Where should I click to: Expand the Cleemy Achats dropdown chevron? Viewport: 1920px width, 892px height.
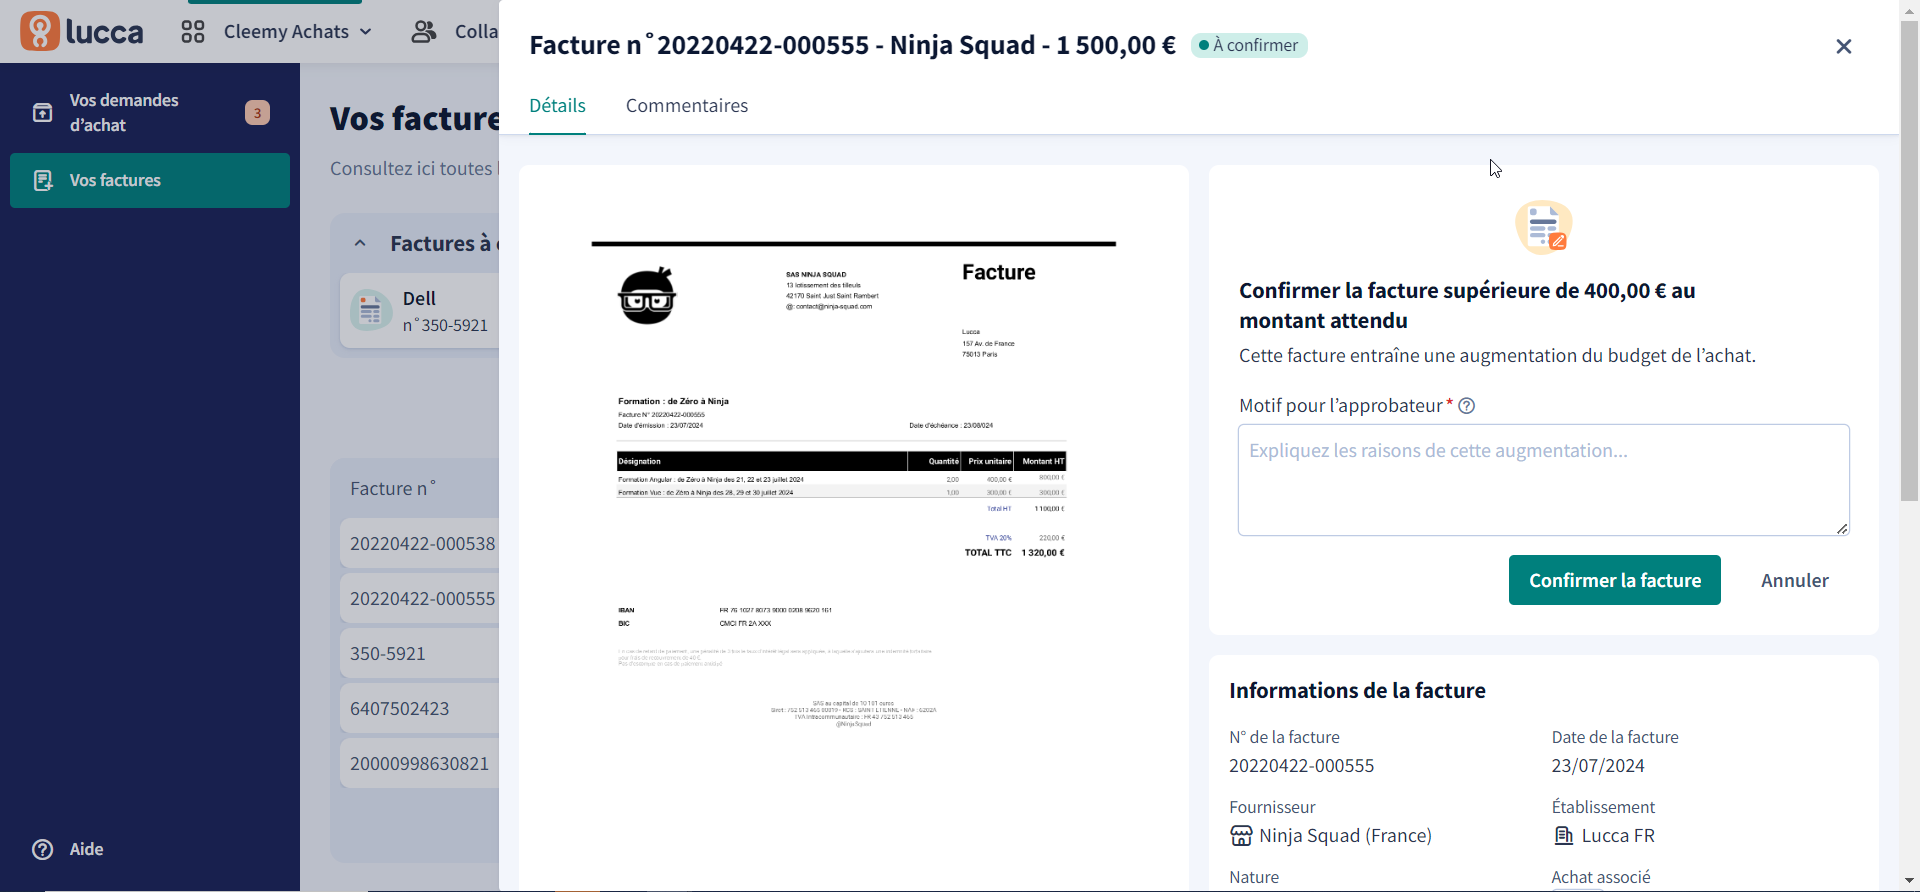[366, 32]
